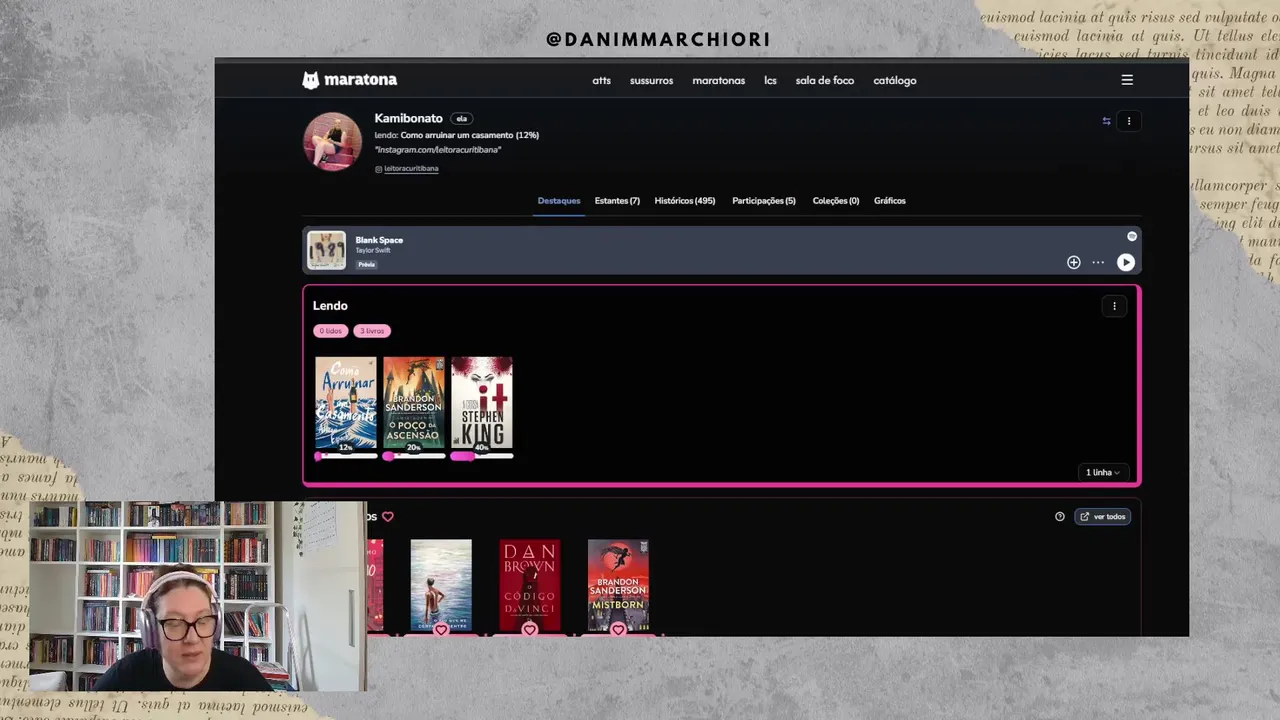
Task: Click the Lendo section heading
Action: 330,306
